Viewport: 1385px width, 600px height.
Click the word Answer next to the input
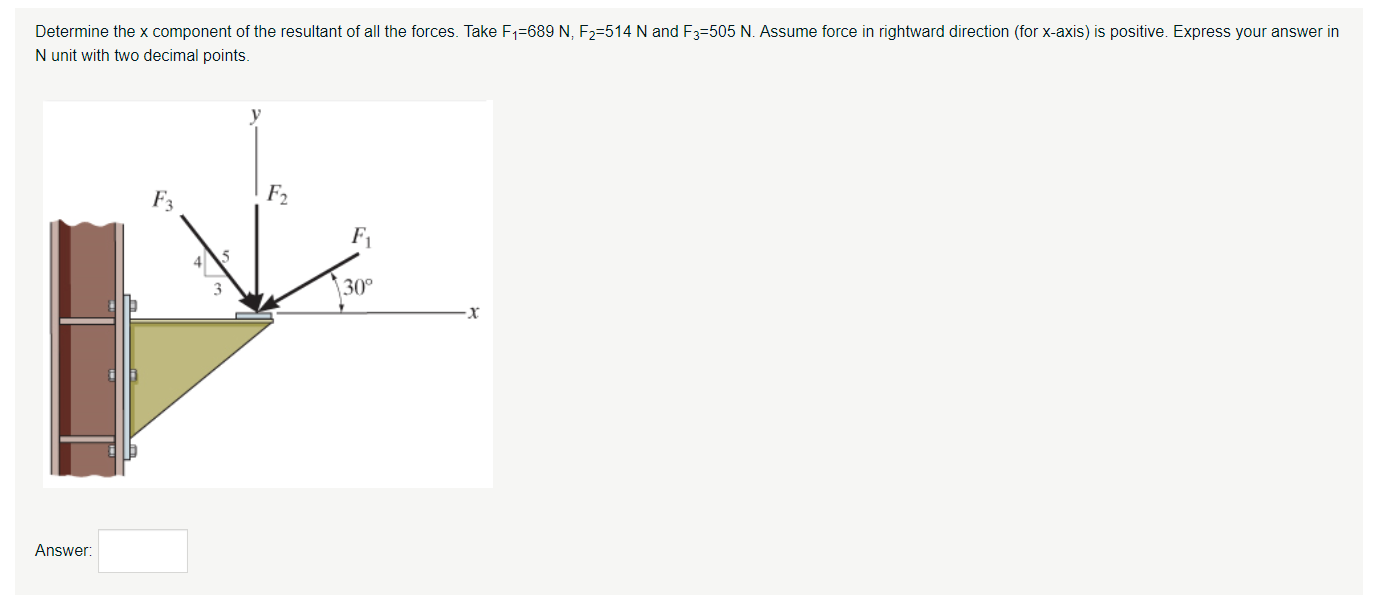[62, 549]
